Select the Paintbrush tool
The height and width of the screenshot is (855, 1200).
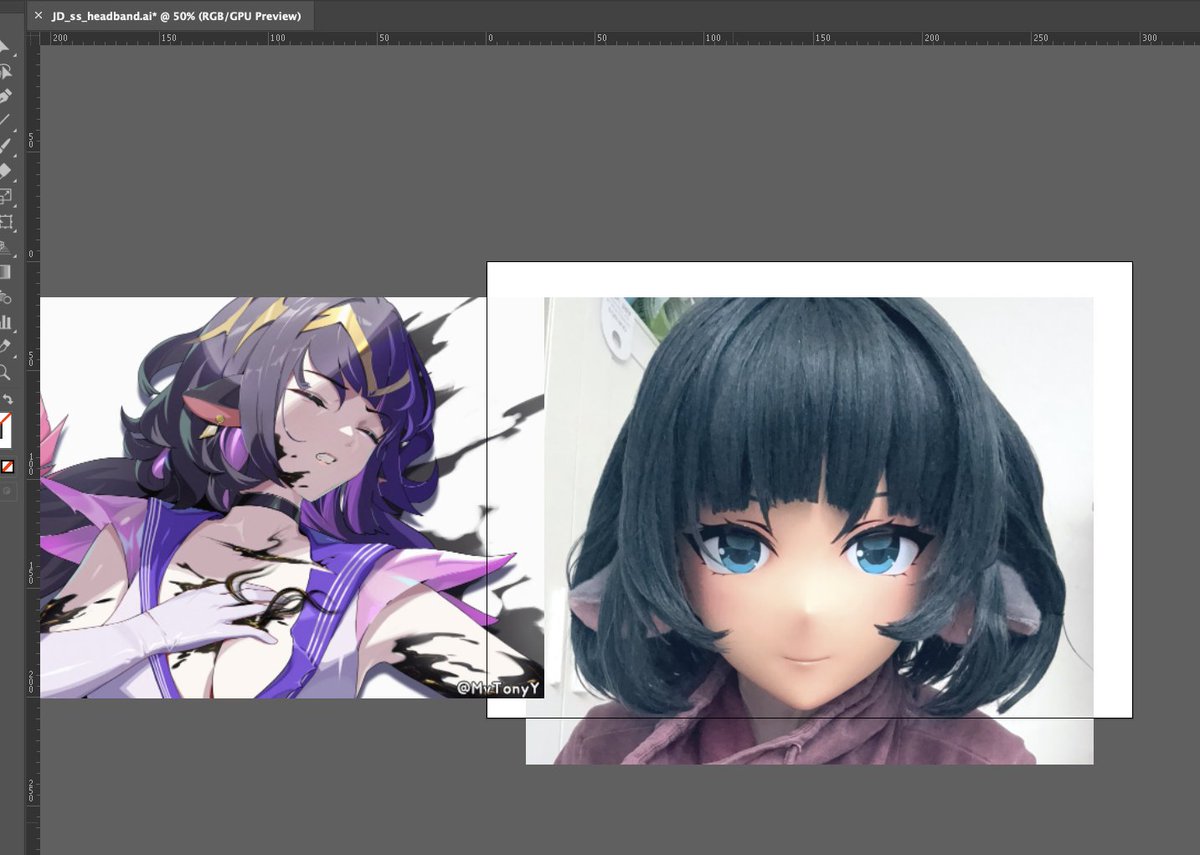[5, 146]
